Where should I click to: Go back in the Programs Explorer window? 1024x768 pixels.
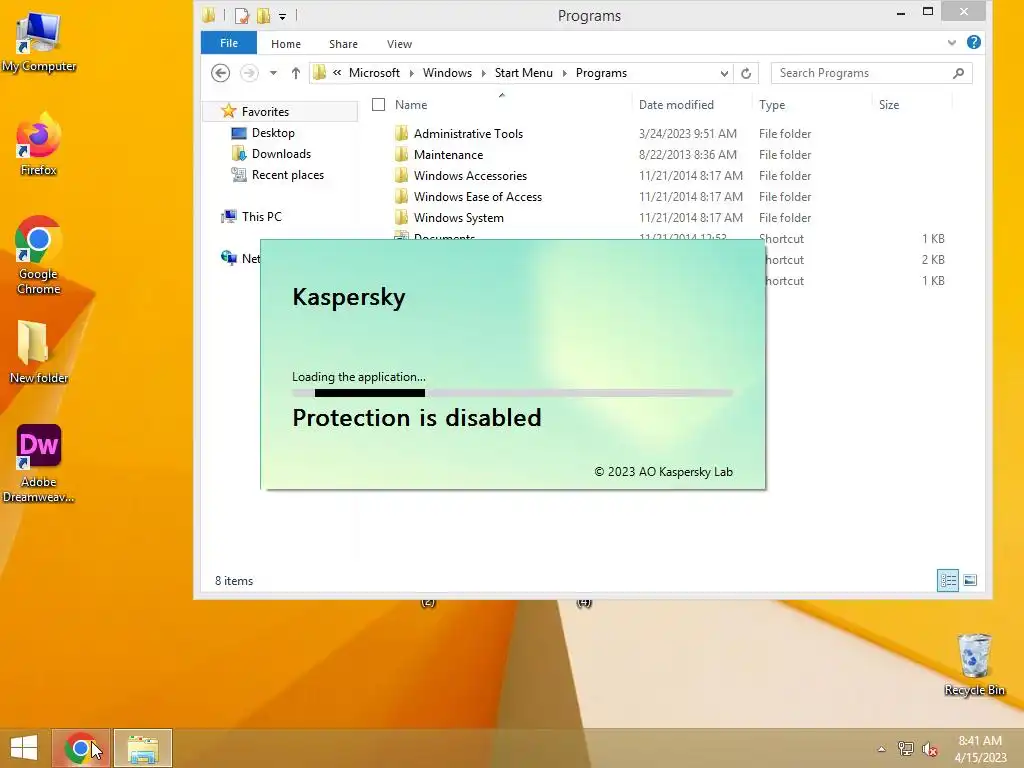click(x=221, y=73)
